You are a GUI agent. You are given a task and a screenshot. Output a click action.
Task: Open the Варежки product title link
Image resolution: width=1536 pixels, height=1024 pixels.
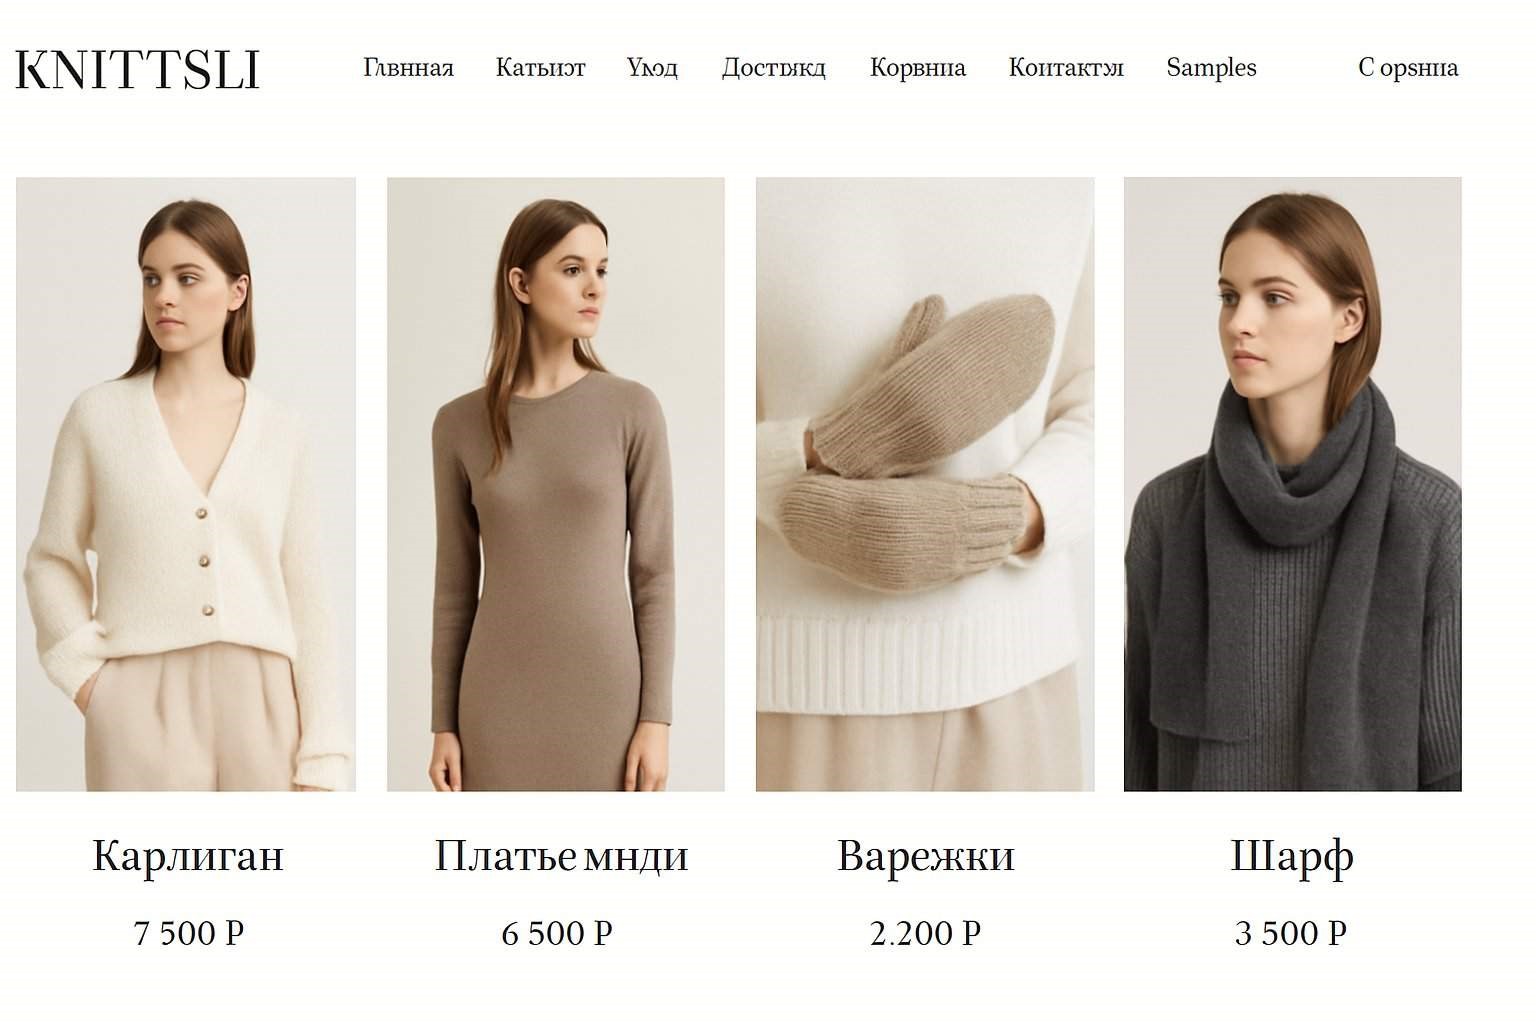click(x=926, y=856)
